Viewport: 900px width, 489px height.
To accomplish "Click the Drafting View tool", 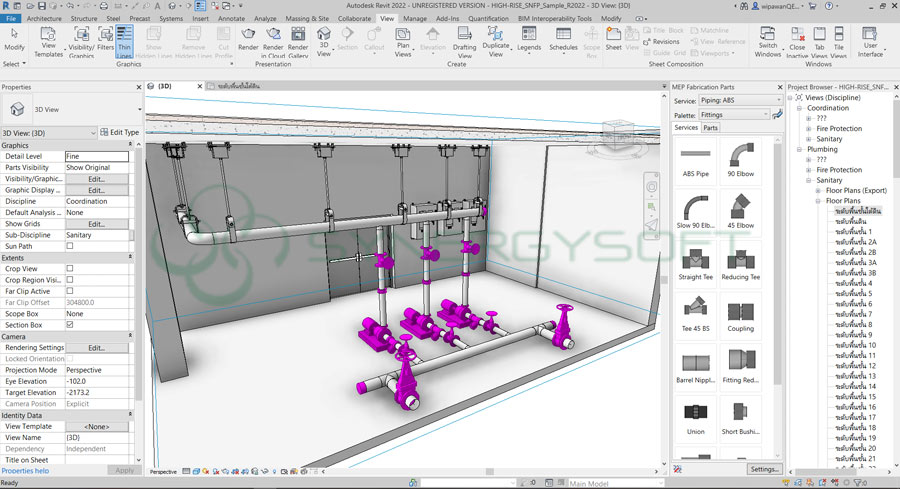I will 464,46.
